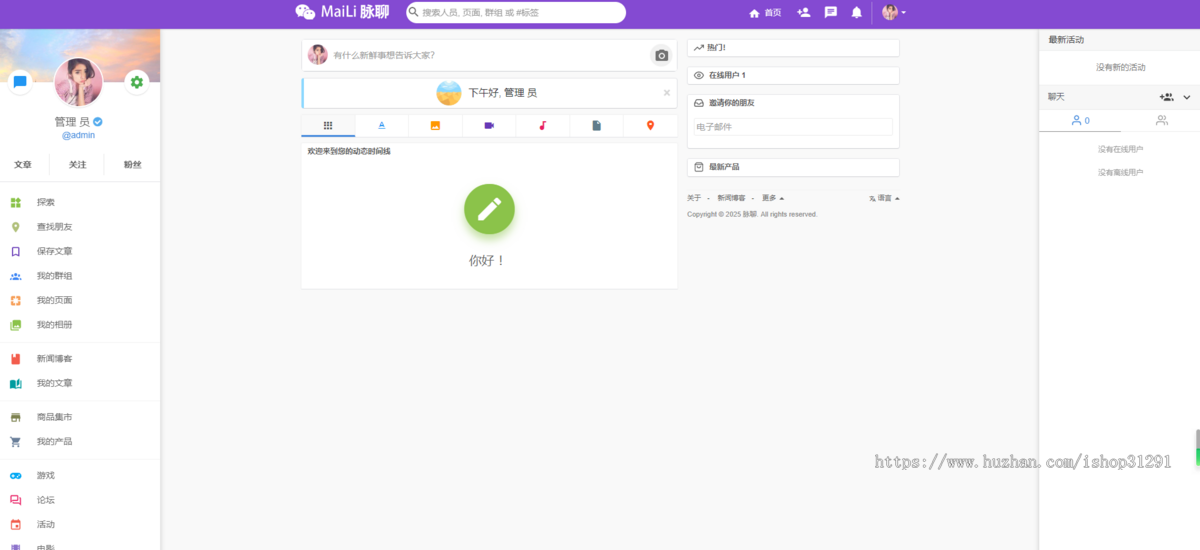Viewport: 1200px width, 550px height.
Task: Open the messages icon in header
Action: coord(831,13)
